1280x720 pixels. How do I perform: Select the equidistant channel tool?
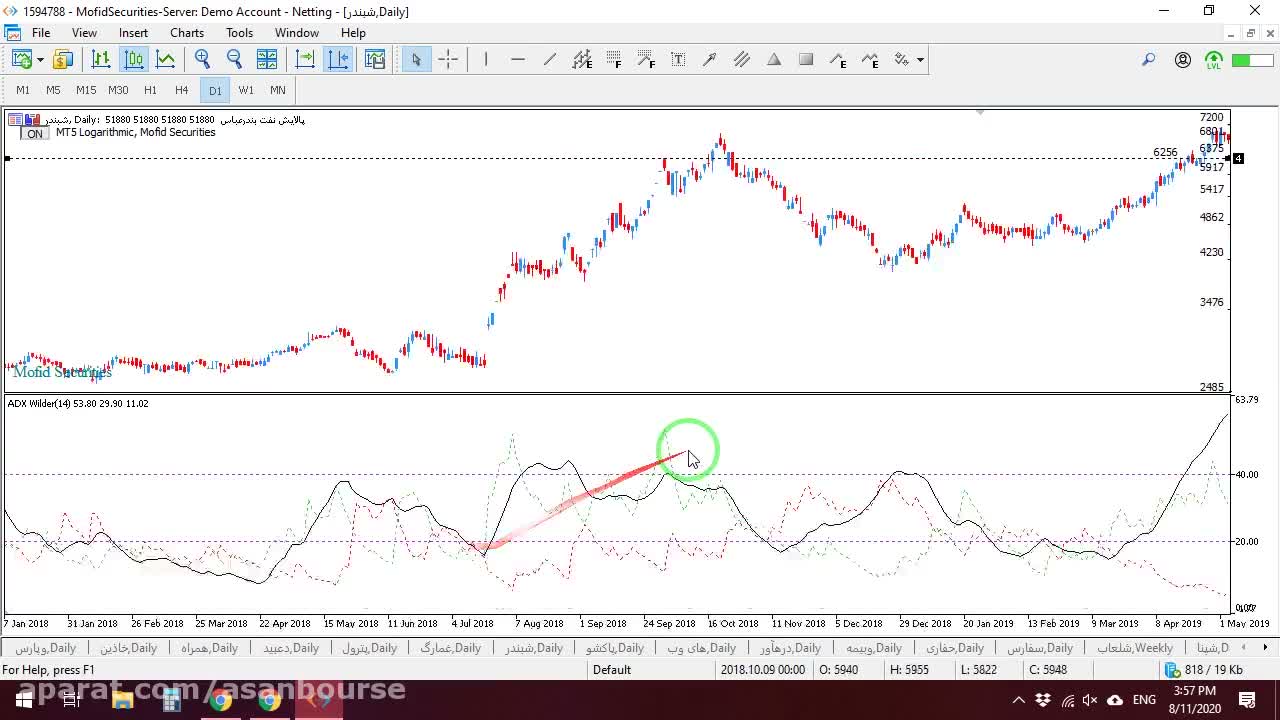[582, 60]
